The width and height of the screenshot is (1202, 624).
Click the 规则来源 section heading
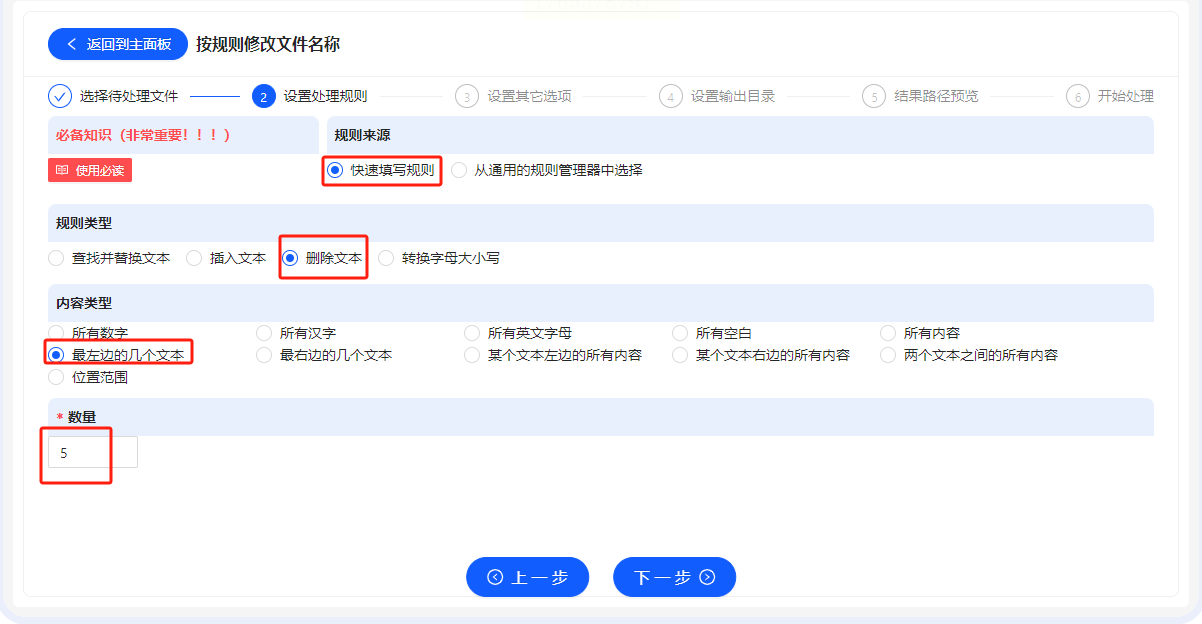363,134
